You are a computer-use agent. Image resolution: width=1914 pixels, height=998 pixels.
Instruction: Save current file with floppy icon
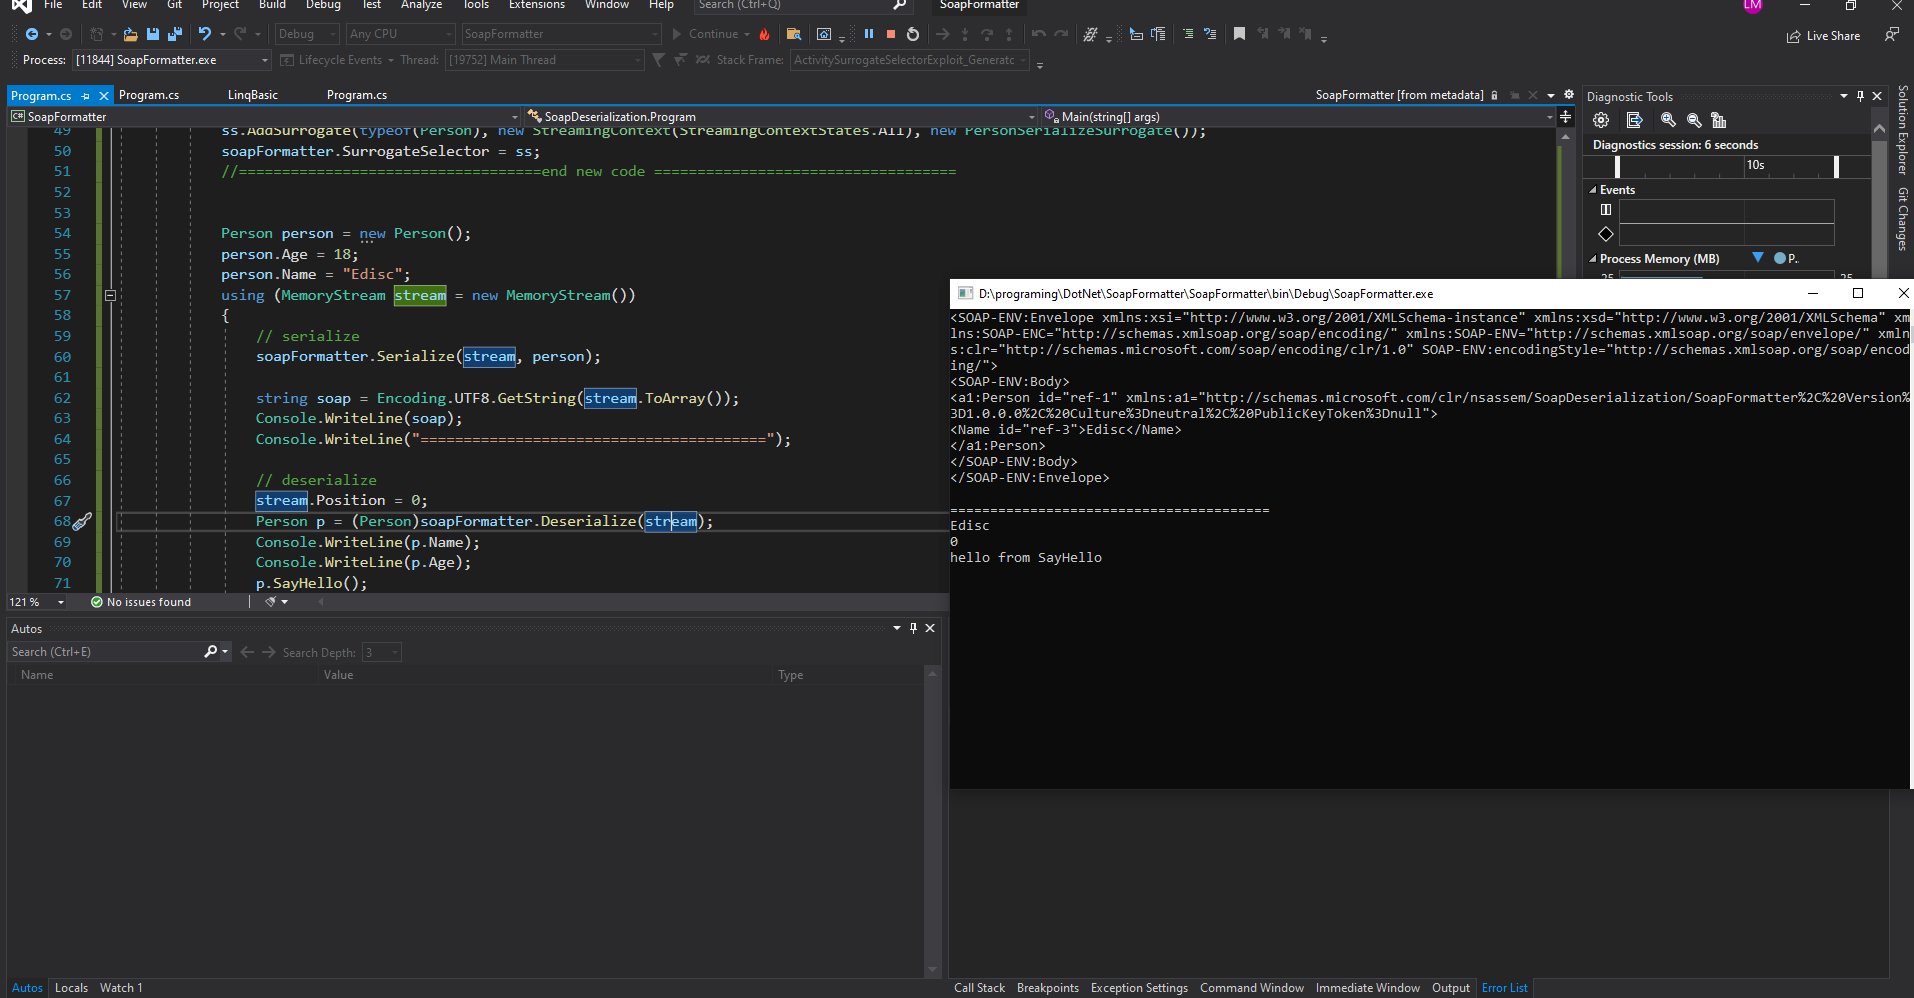pyautogui.click(x=153, y=34)
